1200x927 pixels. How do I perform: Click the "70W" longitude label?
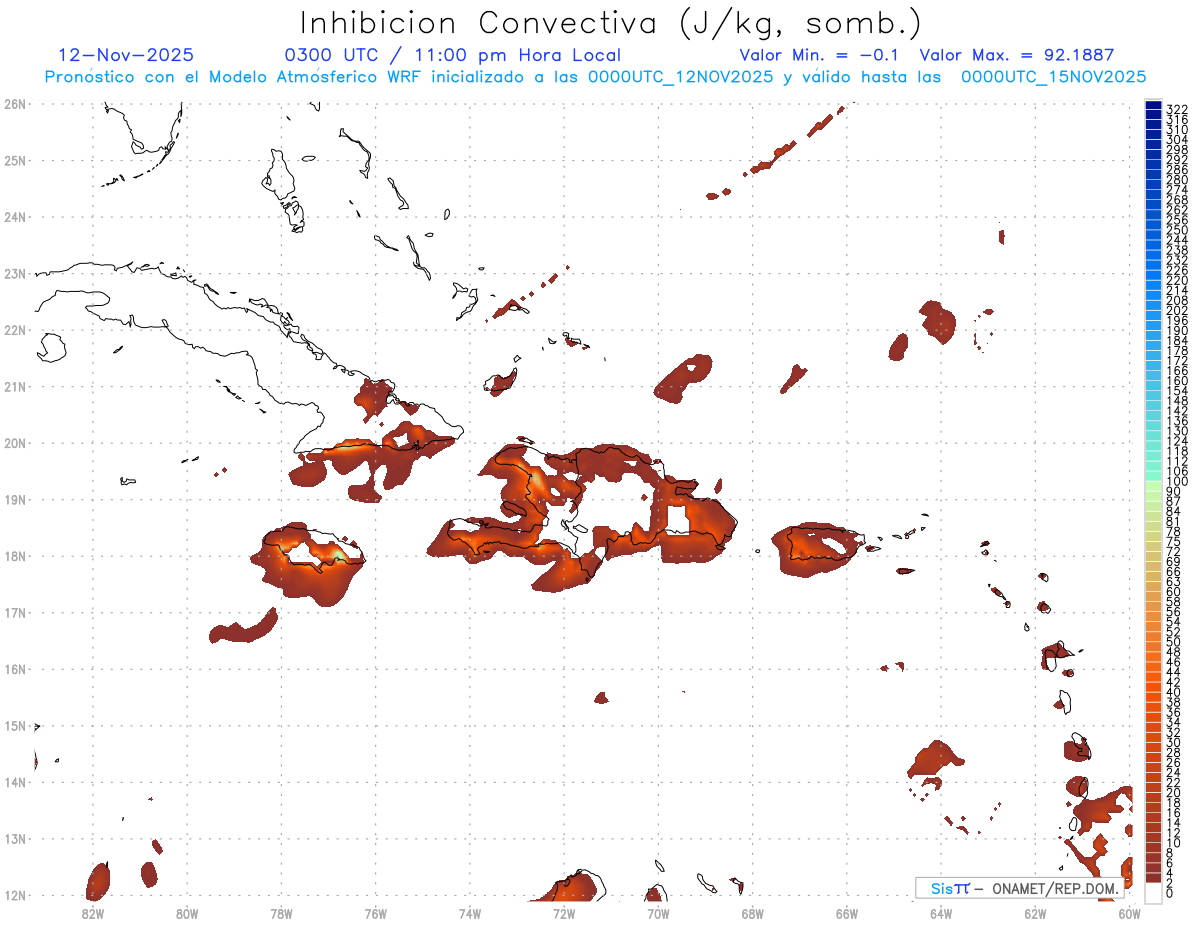(x=658, y=913)
